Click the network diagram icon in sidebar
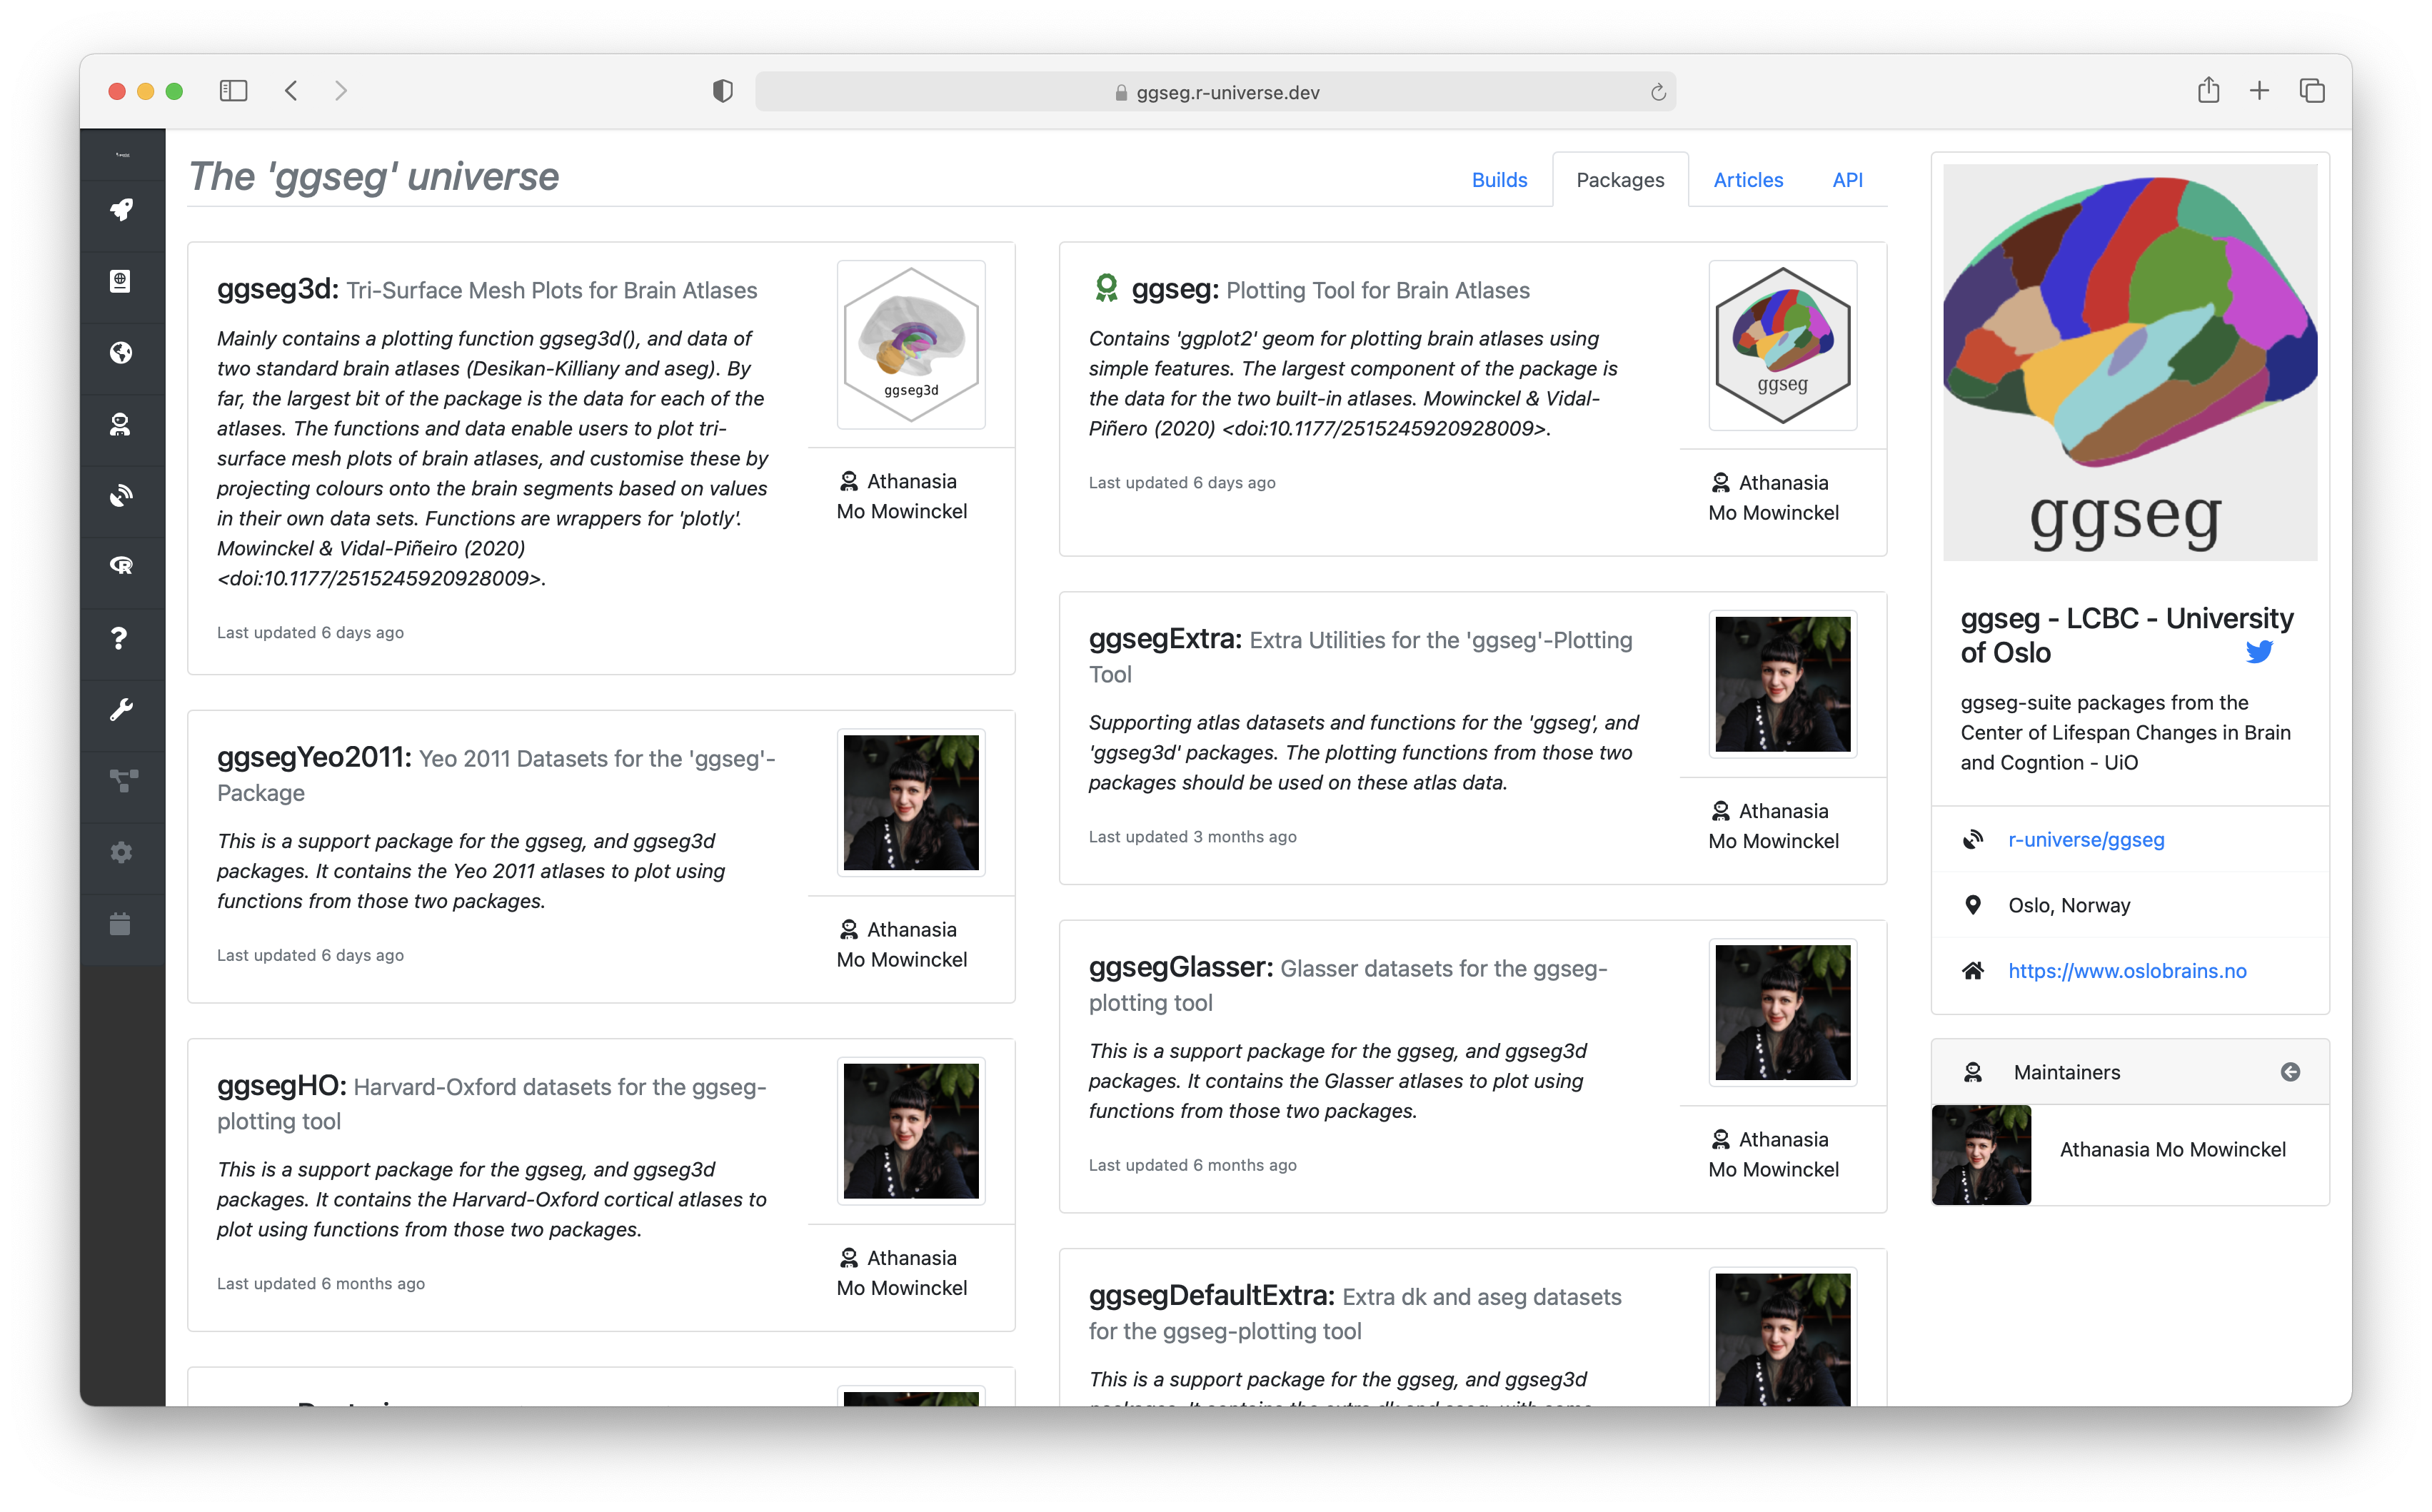 123,781
